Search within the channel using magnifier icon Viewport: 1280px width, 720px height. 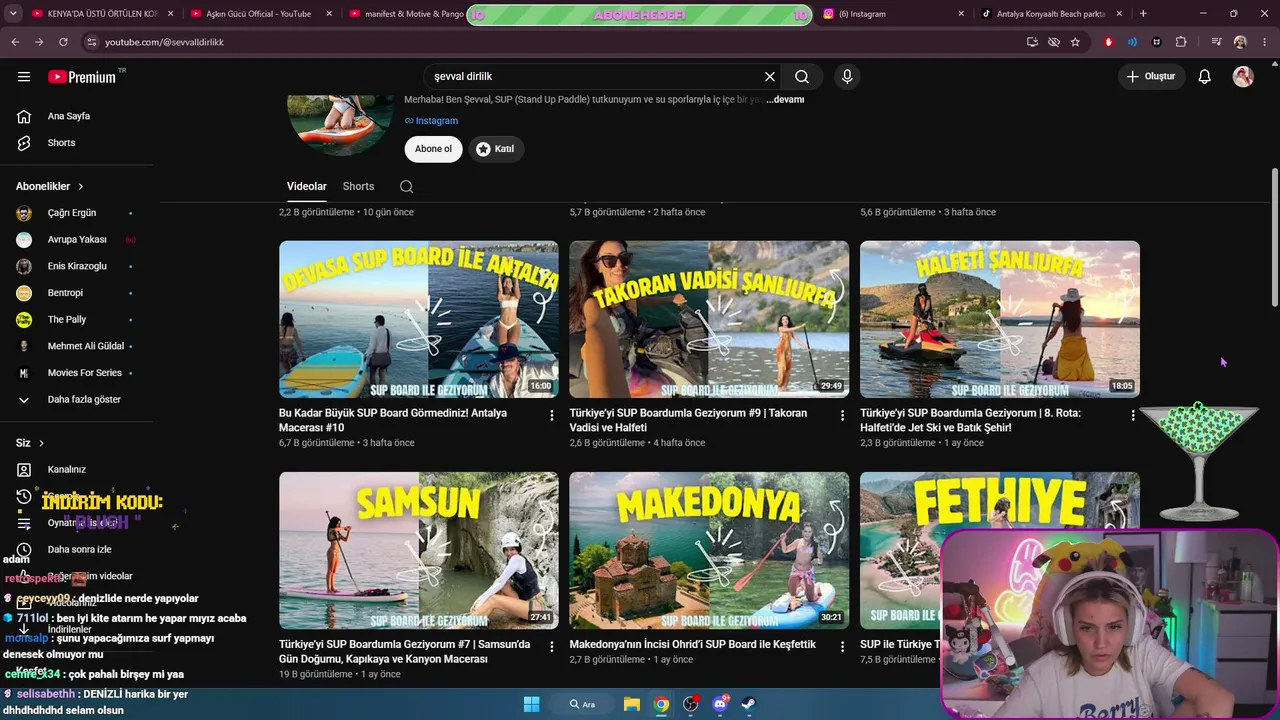(406, 186)
